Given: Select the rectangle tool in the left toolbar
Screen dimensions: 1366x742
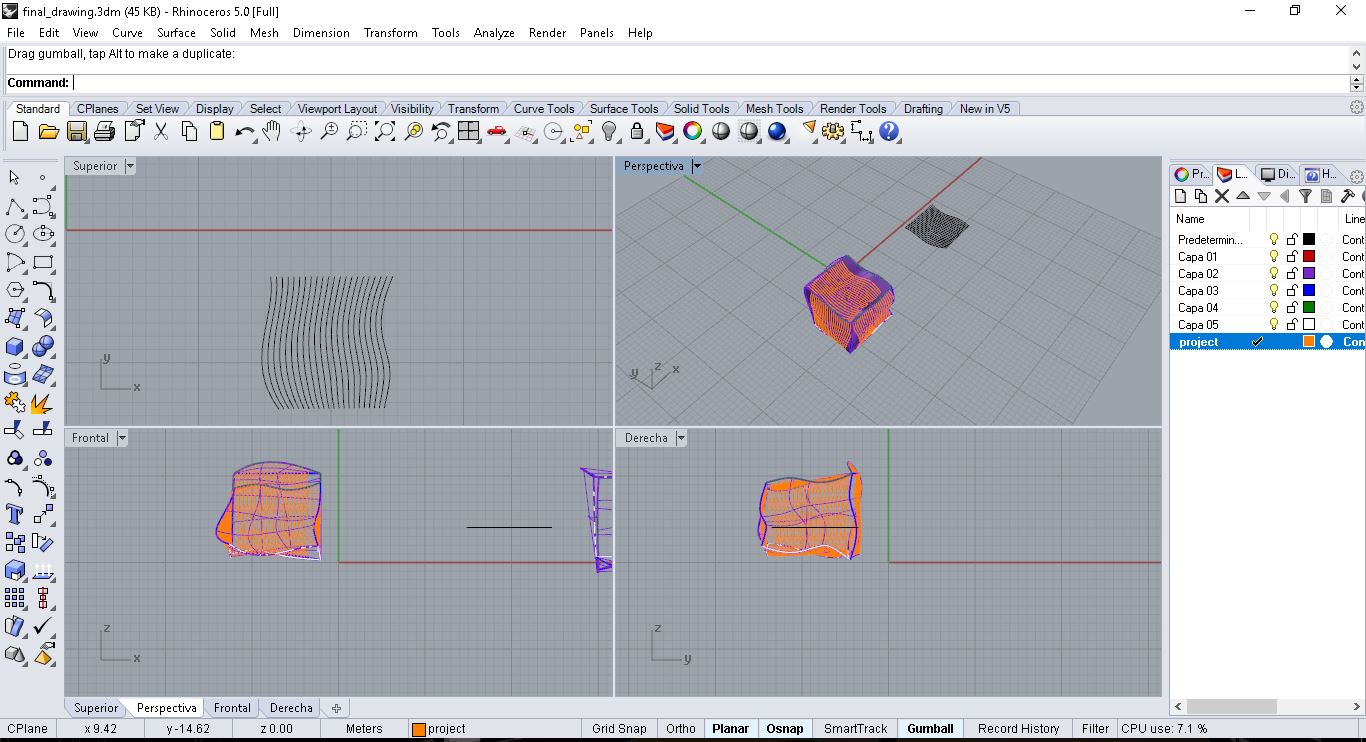Looking at the screenshot, I should click(43, 262).
